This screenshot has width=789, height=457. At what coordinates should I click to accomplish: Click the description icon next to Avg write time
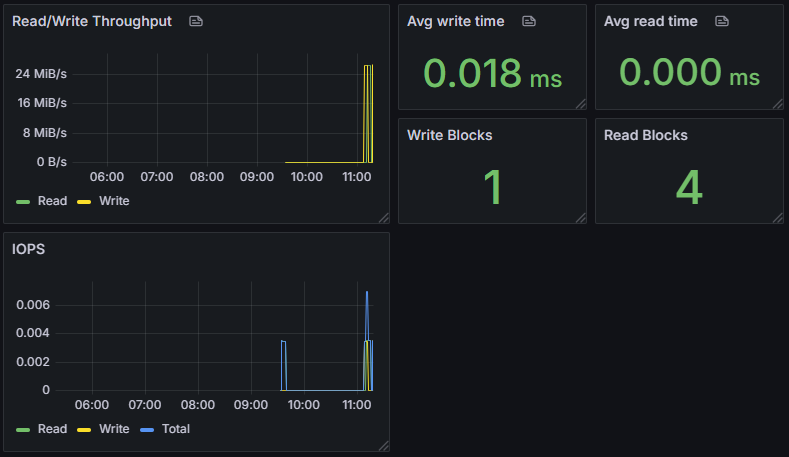[x=529, y=21]
